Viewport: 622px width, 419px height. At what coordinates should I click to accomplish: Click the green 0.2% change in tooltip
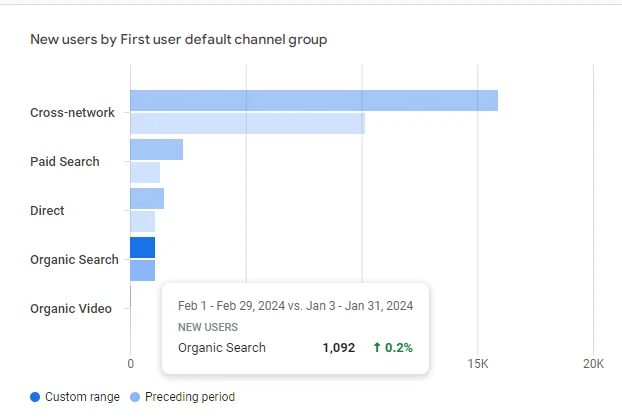[393, 348]
